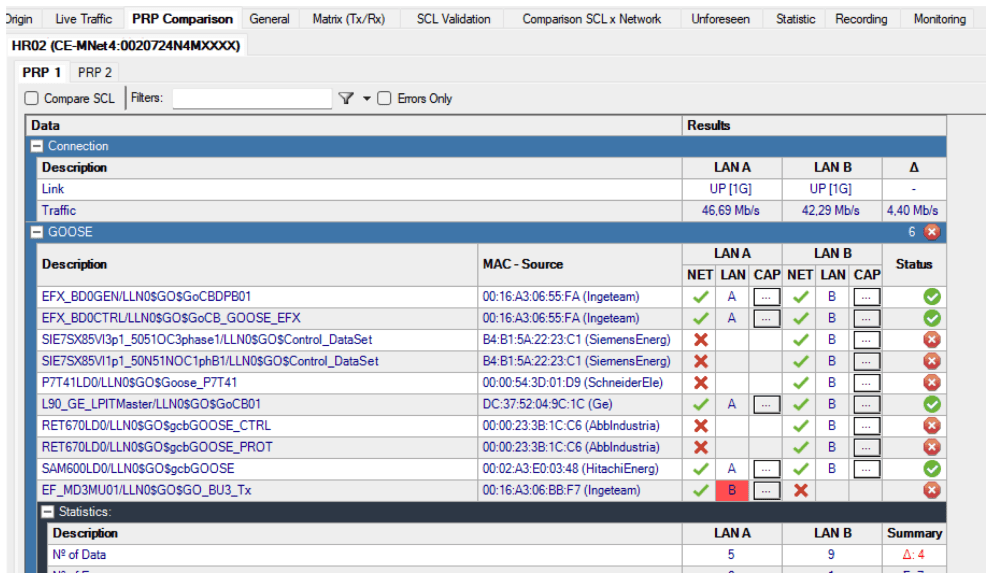Click green status icon for L90_GE_LPITMaster row
Viewport: 995px width, 581px height.
(x=932, y=404)
